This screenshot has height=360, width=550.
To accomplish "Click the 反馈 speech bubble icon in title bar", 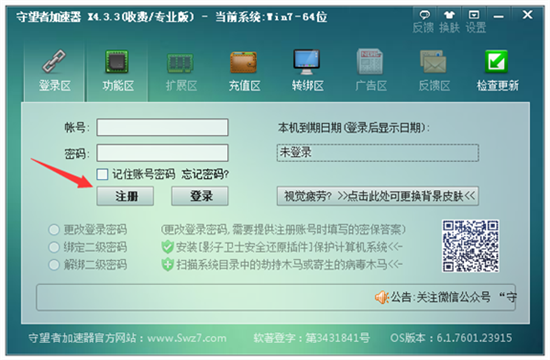I will pos(424,15).
